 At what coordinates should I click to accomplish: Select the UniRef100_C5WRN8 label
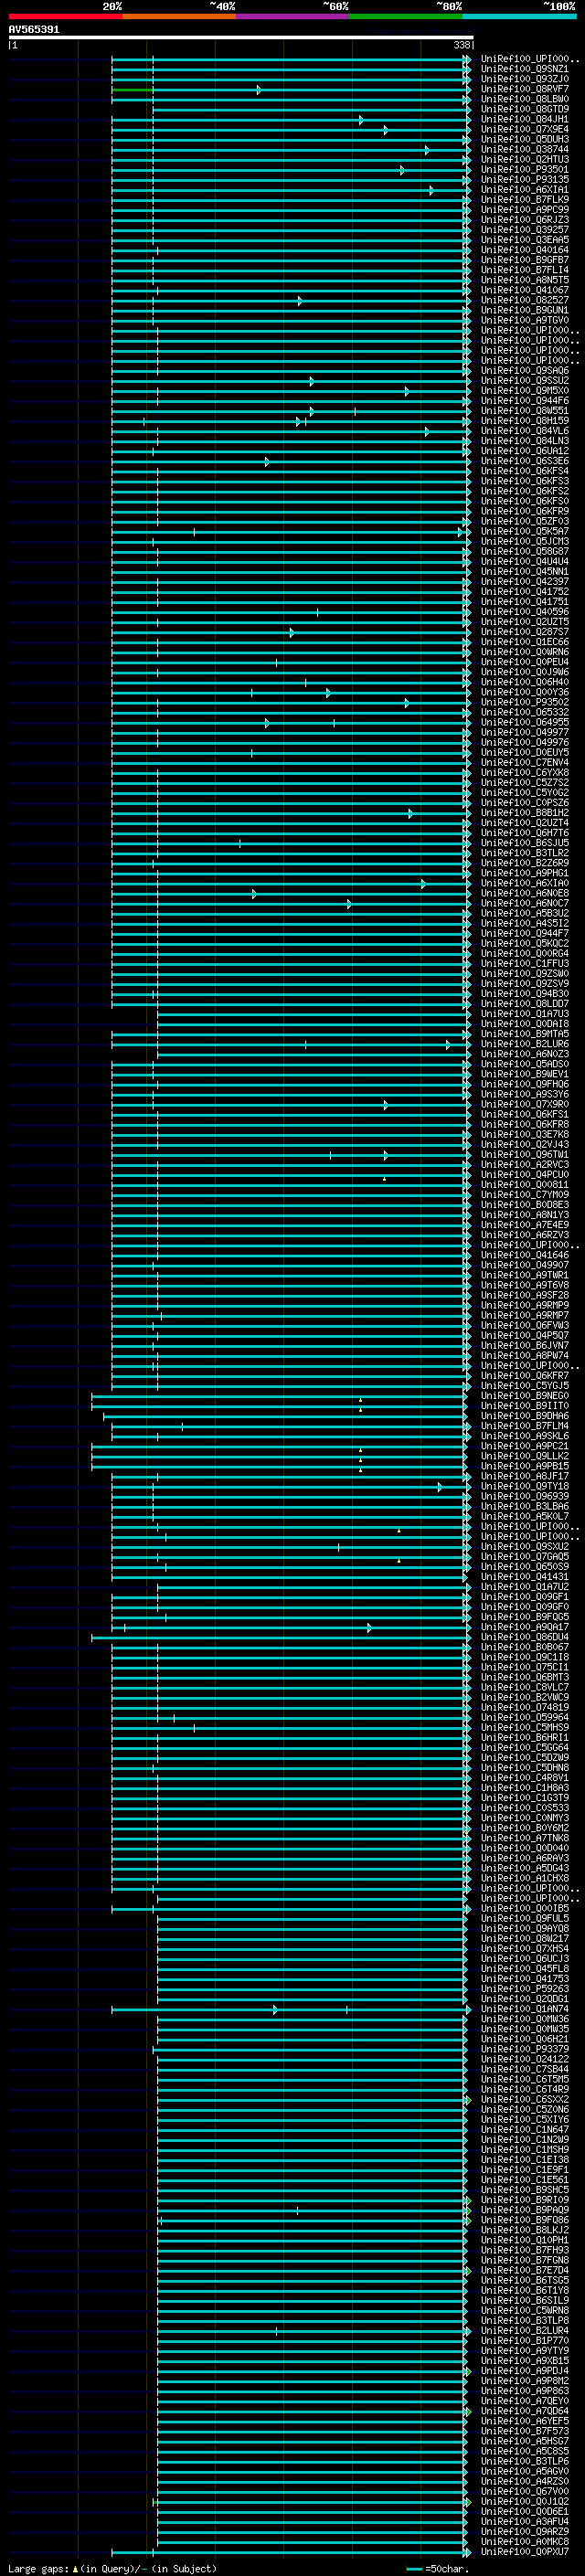(x=524, y=2310)
